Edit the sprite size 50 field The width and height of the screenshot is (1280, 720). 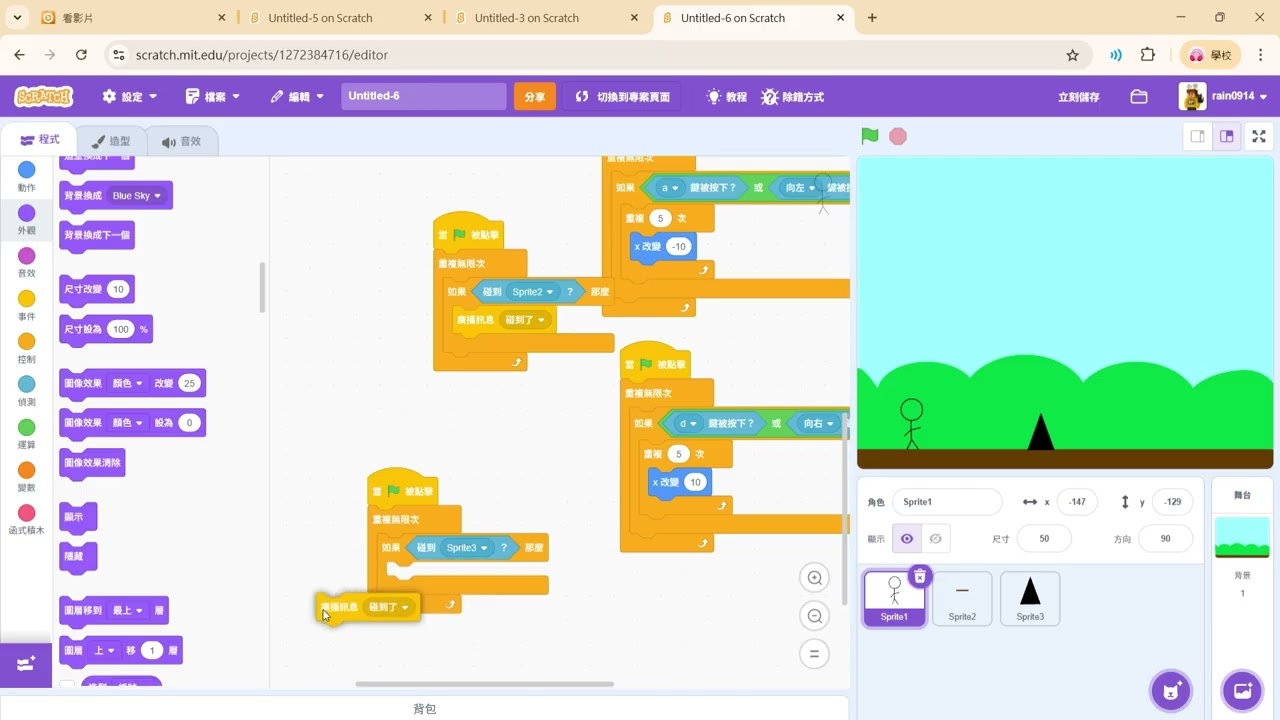click(x=1044, y=538)
